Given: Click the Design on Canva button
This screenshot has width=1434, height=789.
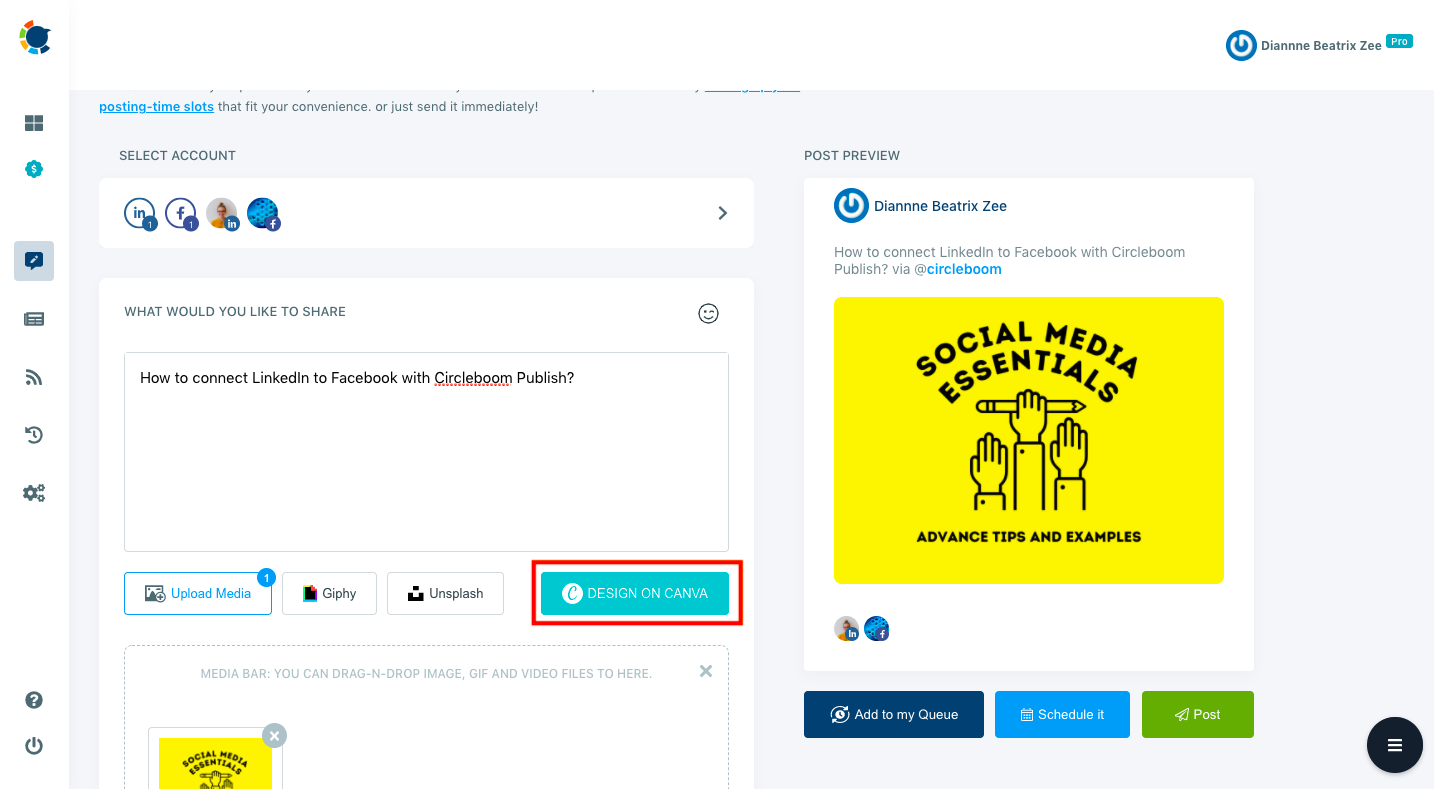Looking at the screenshot, I should click(x=635, y=593).
